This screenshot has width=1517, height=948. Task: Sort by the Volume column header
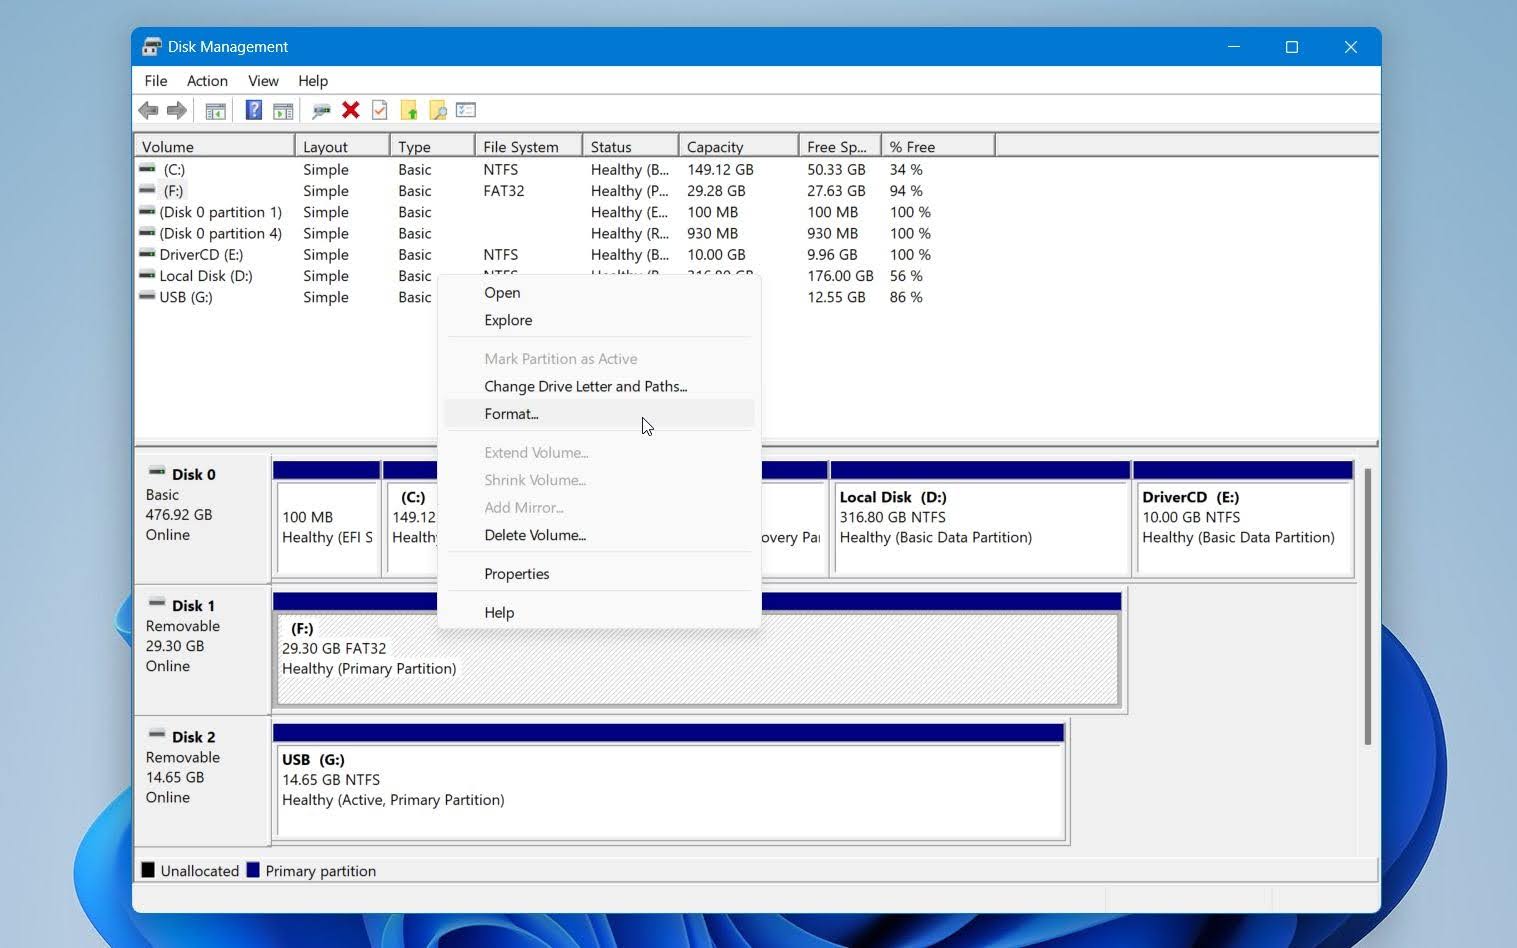coord(214,147)
